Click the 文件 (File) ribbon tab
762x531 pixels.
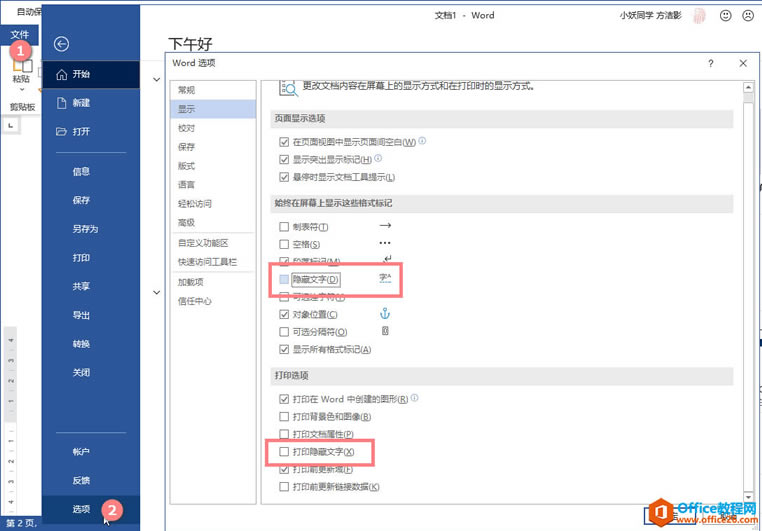pyautogui.click(x=19, y=34)
